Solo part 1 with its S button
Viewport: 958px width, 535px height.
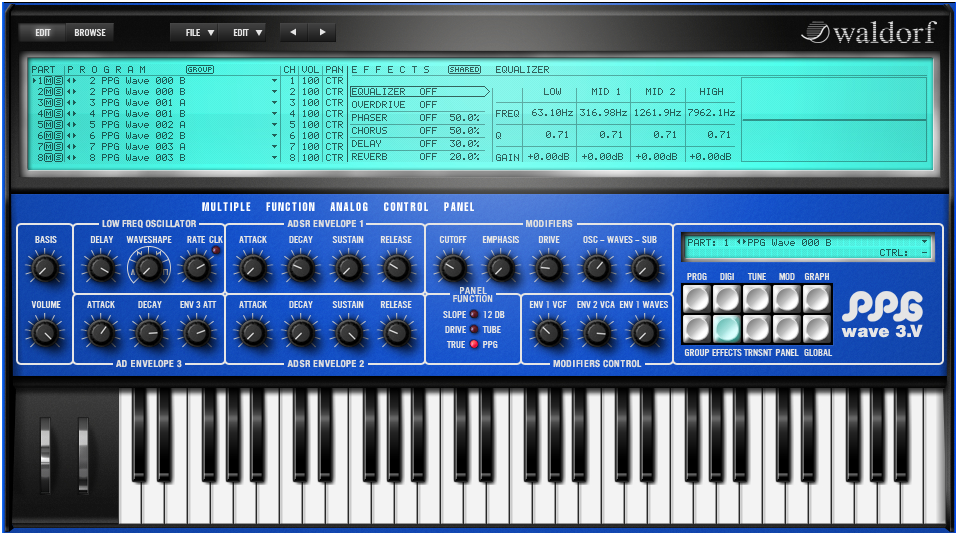[x=58, y=81]
